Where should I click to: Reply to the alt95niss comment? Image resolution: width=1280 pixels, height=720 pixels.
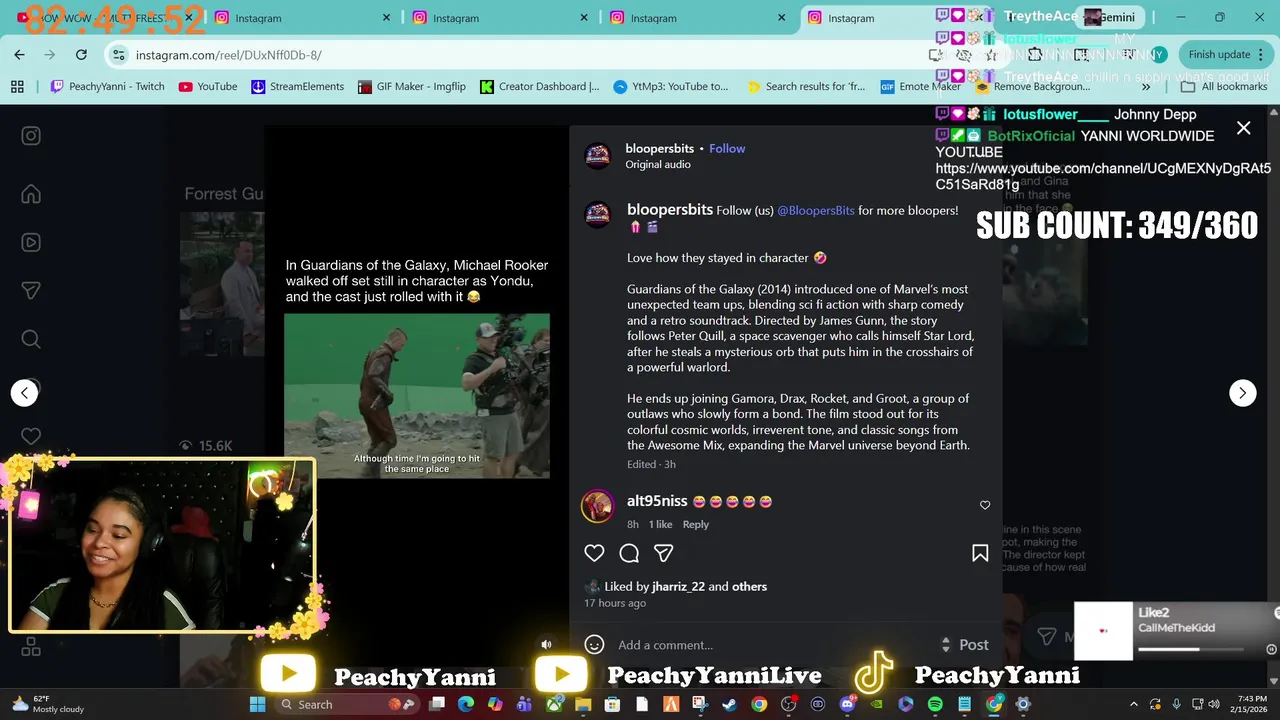(696, 524)
